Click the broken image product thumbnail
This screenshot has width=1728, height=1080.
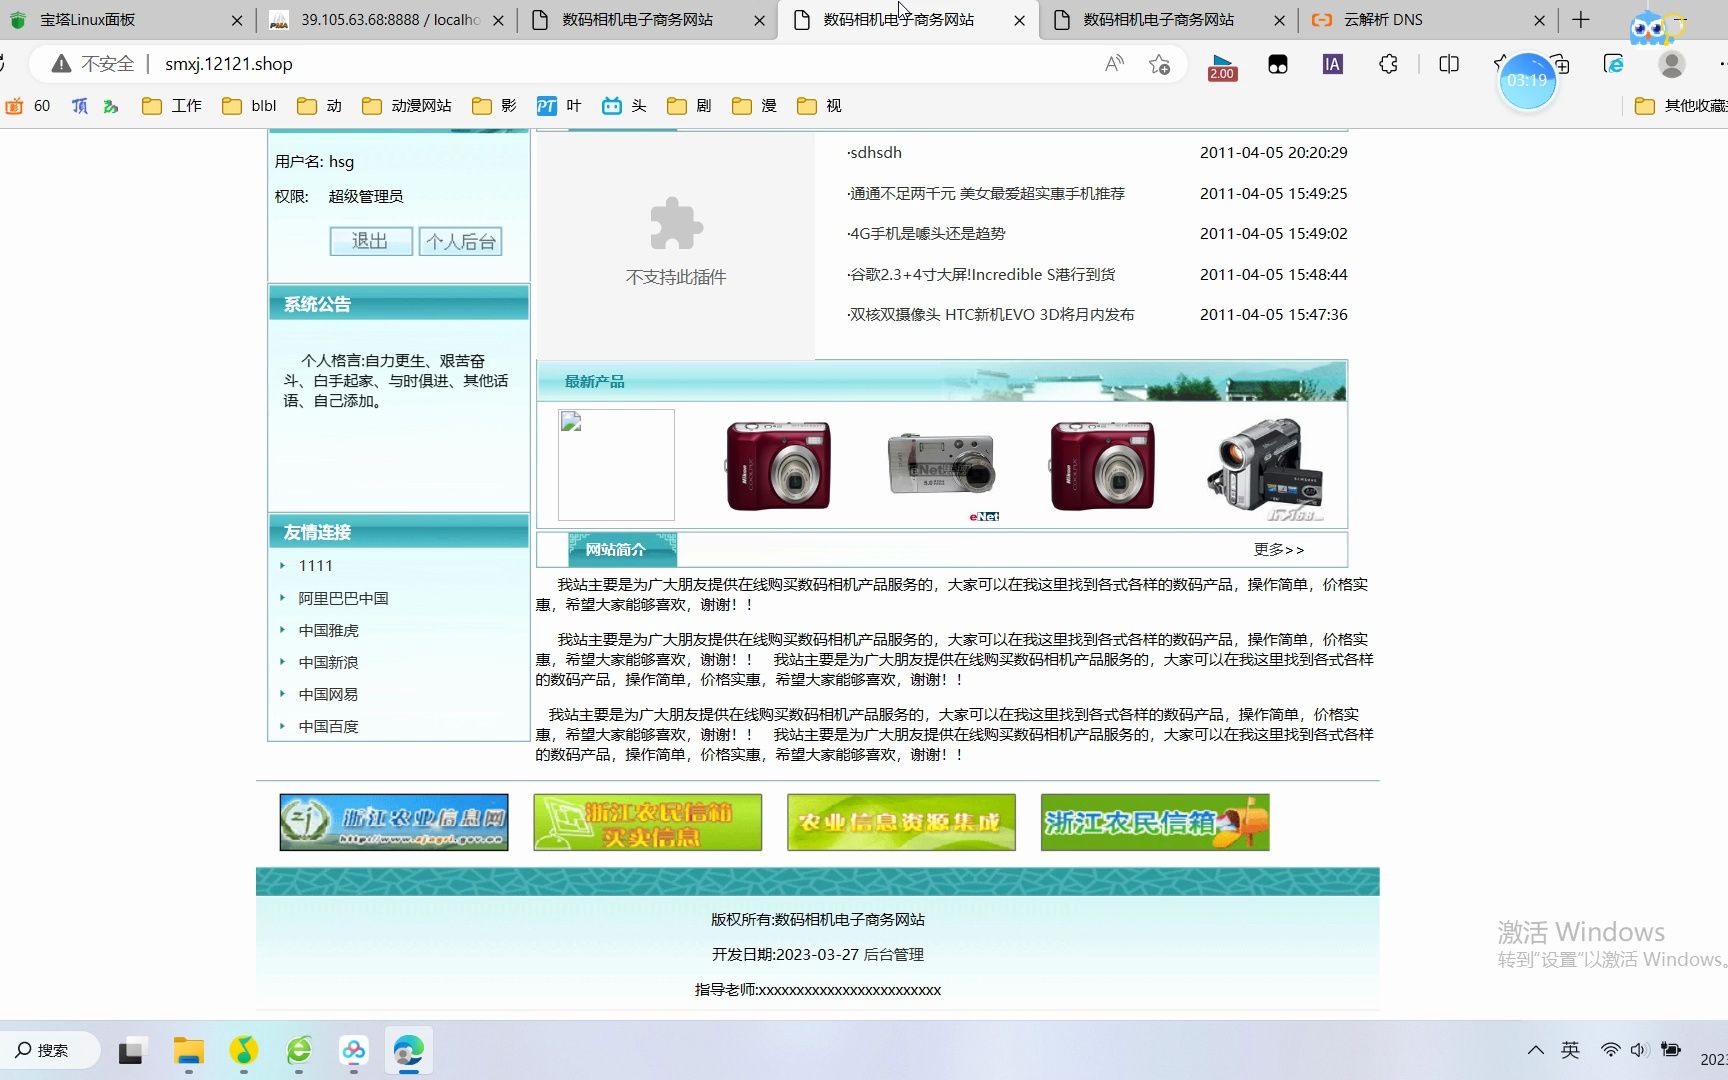(x=616, y=465)
